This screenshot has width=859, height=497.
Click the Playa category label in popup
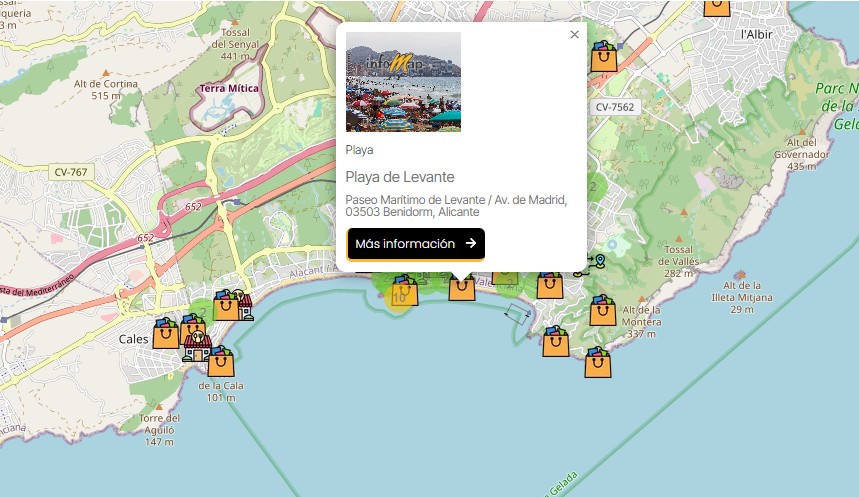pos(359,150)
